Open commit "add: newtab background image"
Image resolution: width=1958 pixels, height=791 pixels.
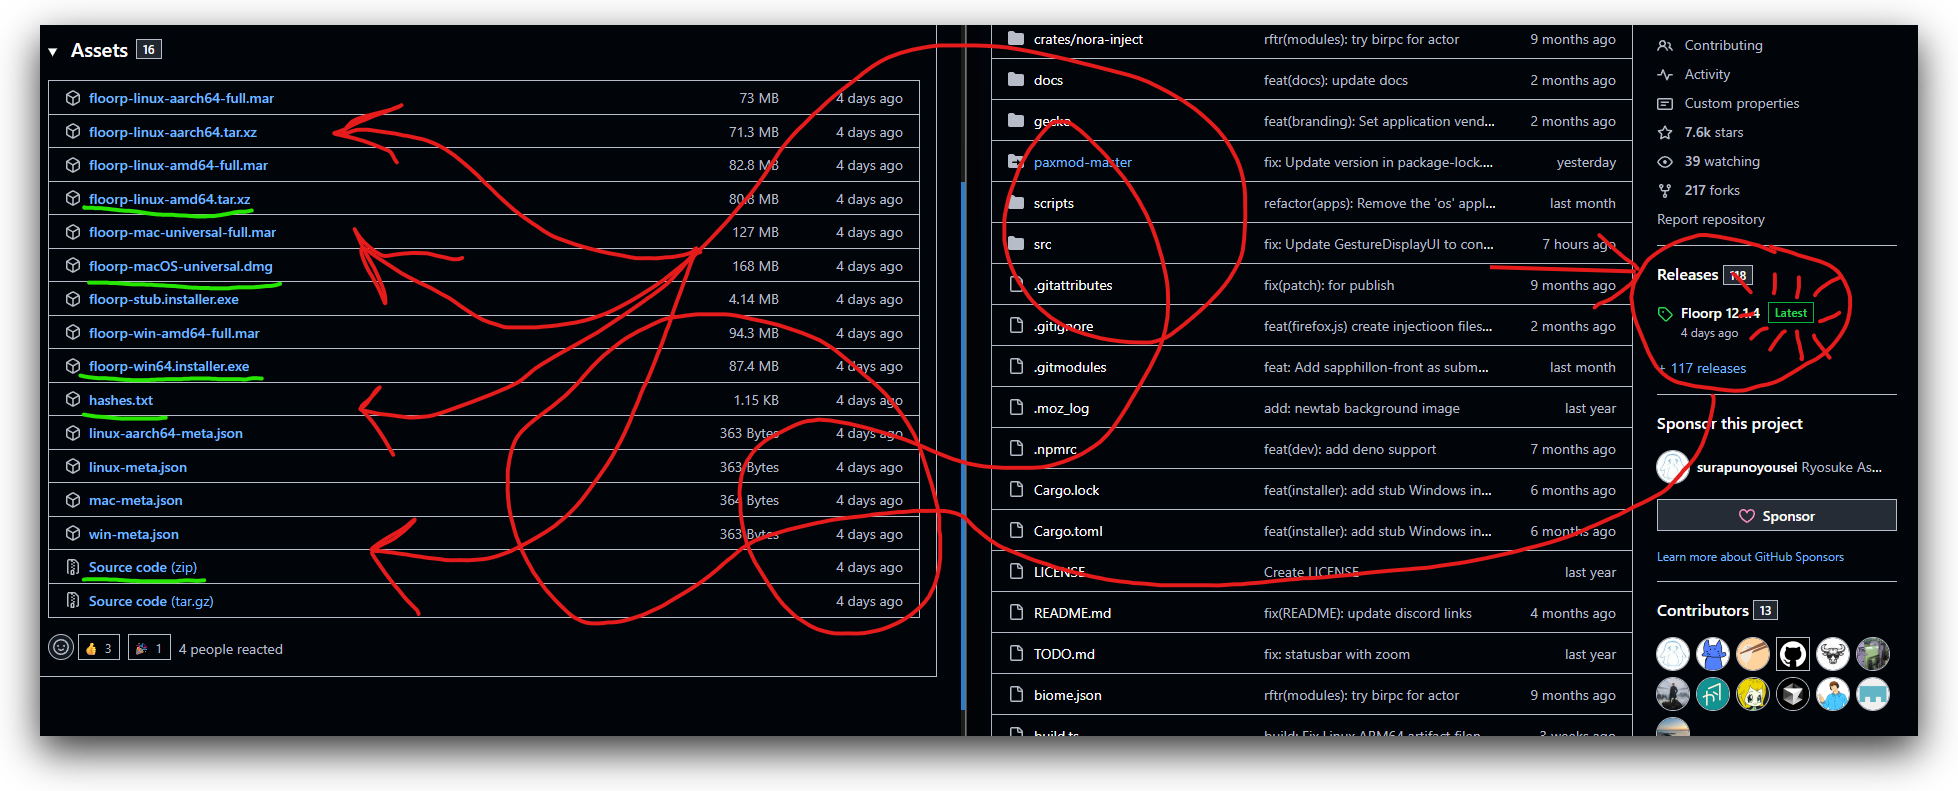pos(1362,408)
